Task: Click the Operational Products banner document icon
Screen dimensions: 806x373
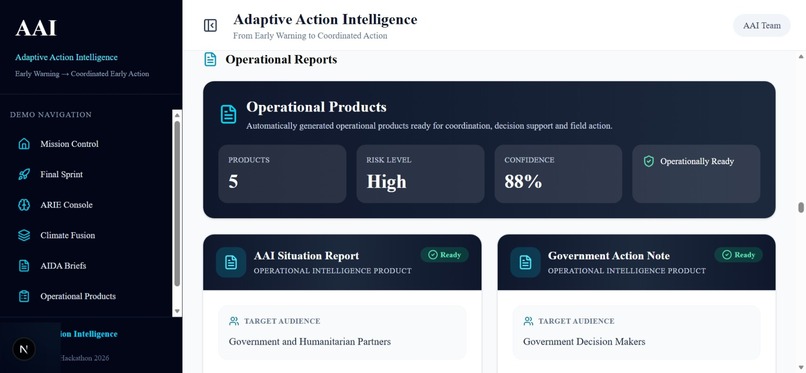Action: click(229, 114)
